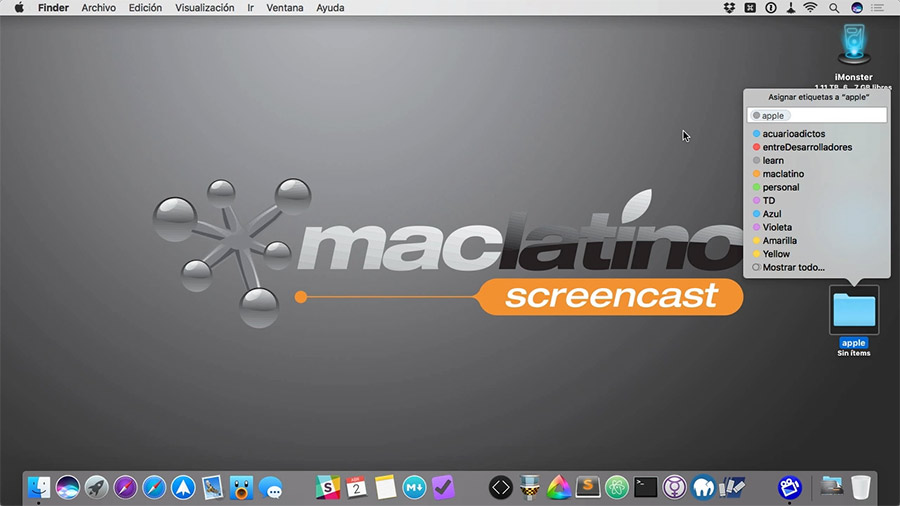Open the purple checkmark OmniFocus icon

click(443, 488)
